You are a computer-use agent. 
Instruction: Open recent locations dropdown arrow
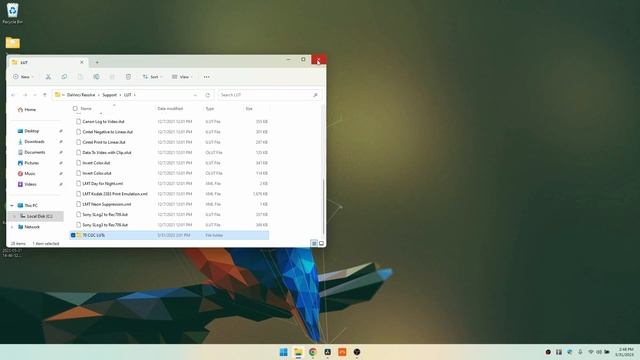click(x=35, y=95)
